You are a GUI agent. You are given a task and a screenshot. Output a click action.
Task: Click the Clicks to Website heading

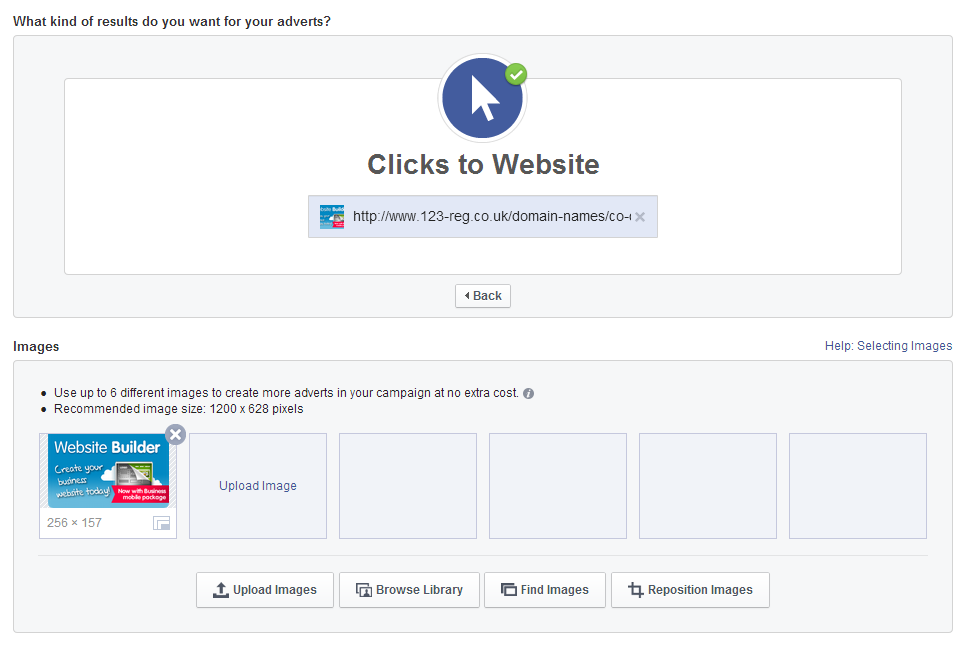[484, 164]
